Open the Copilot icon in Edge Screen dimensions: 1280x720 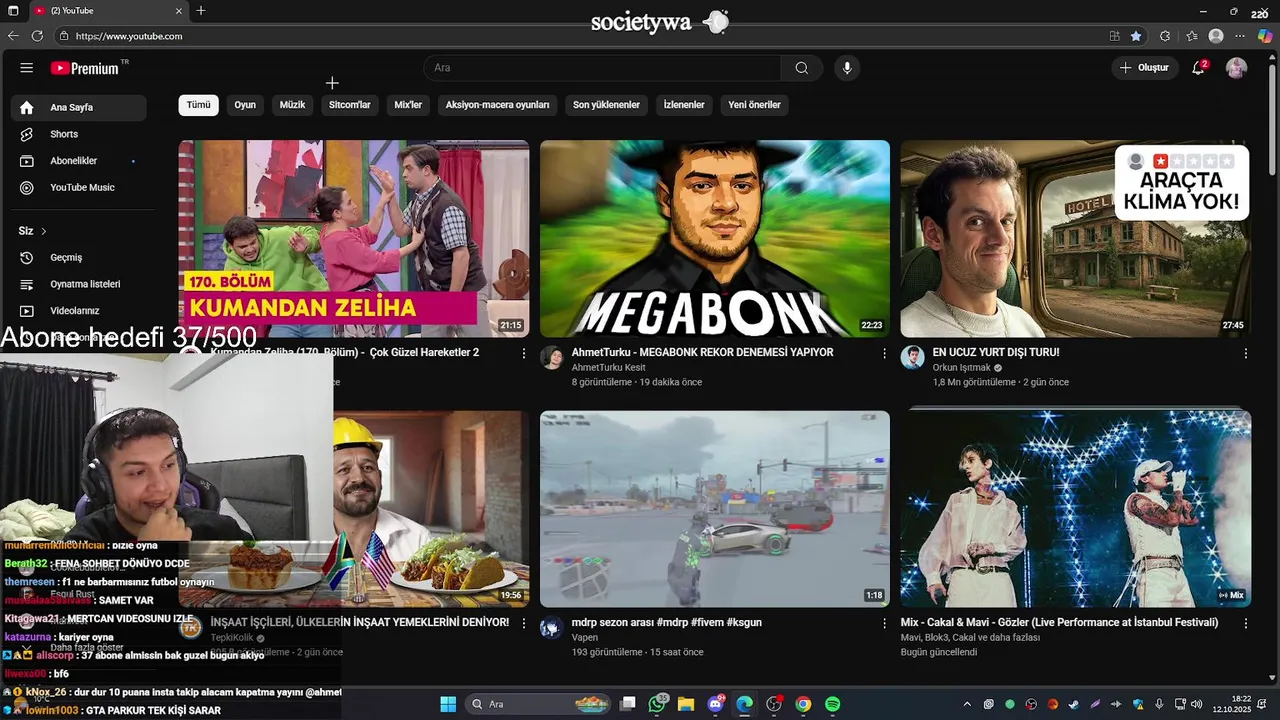(1265, 36)
